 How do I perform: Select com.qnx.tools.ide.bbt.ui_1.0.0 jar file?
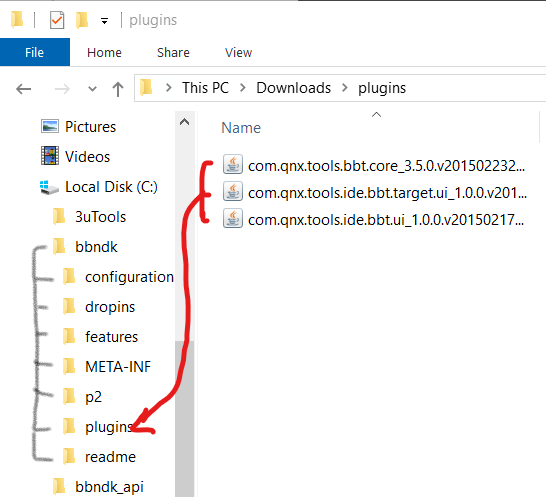coord(386,220)
